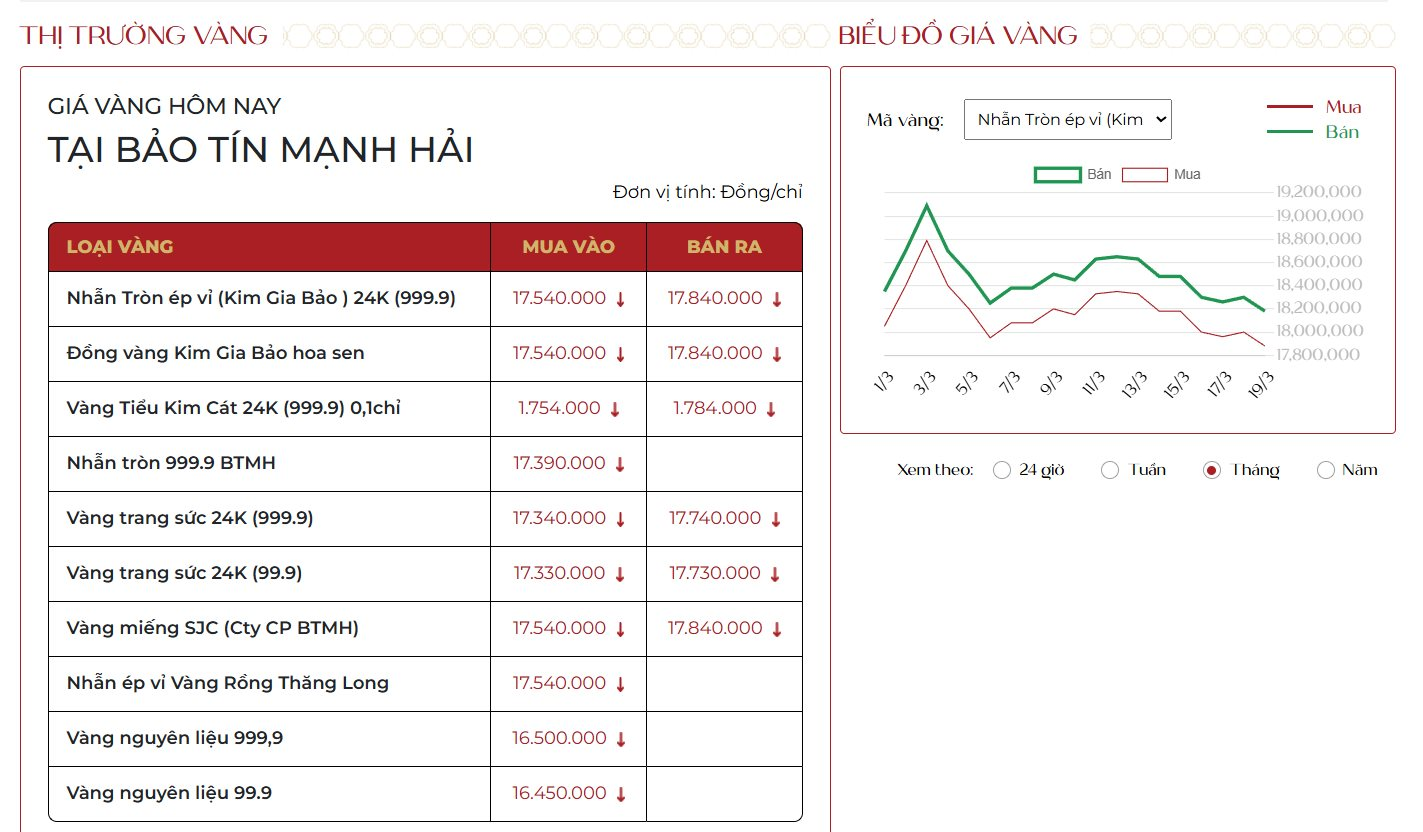Click the chevron in the gold type selector

pos(1160,118)
